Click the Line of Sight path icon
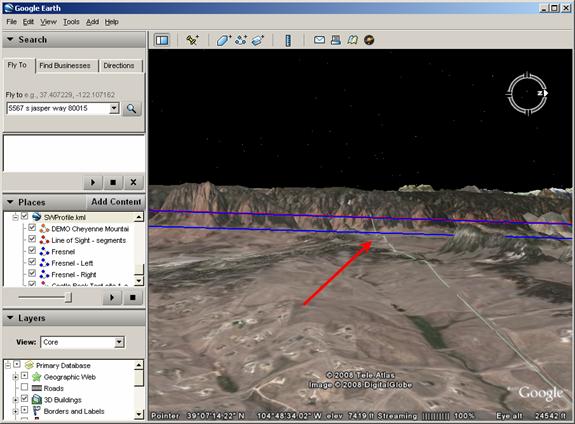The image size is (575, 424). coord(44,240)
